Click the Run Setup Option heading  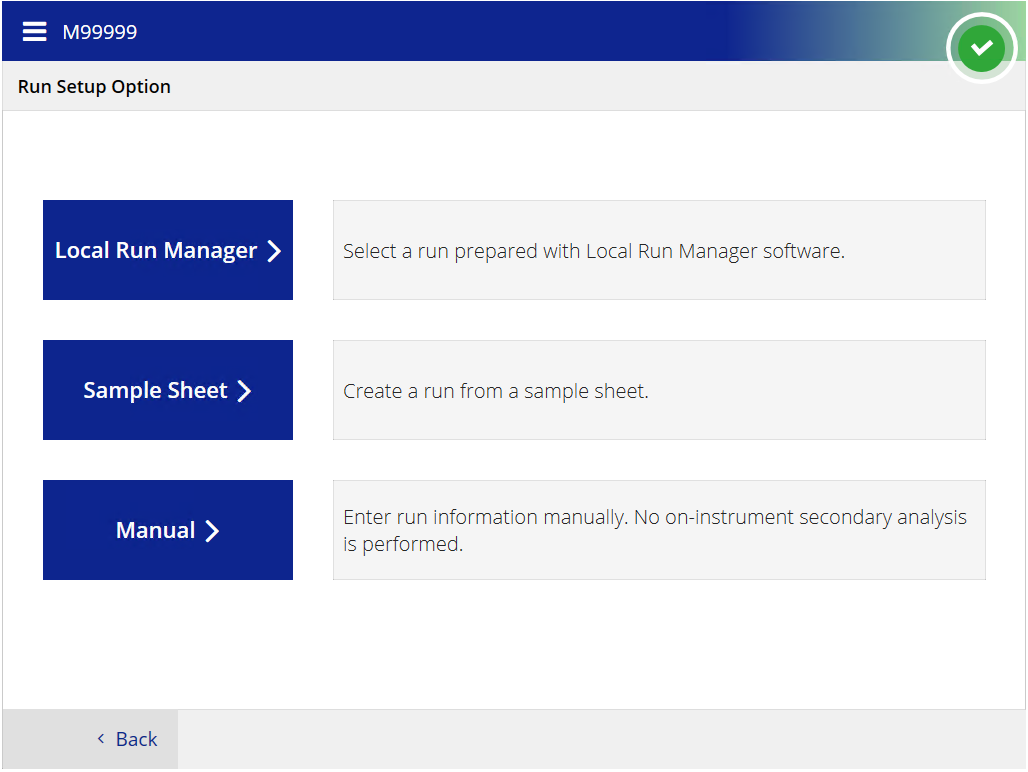(94, 87)
